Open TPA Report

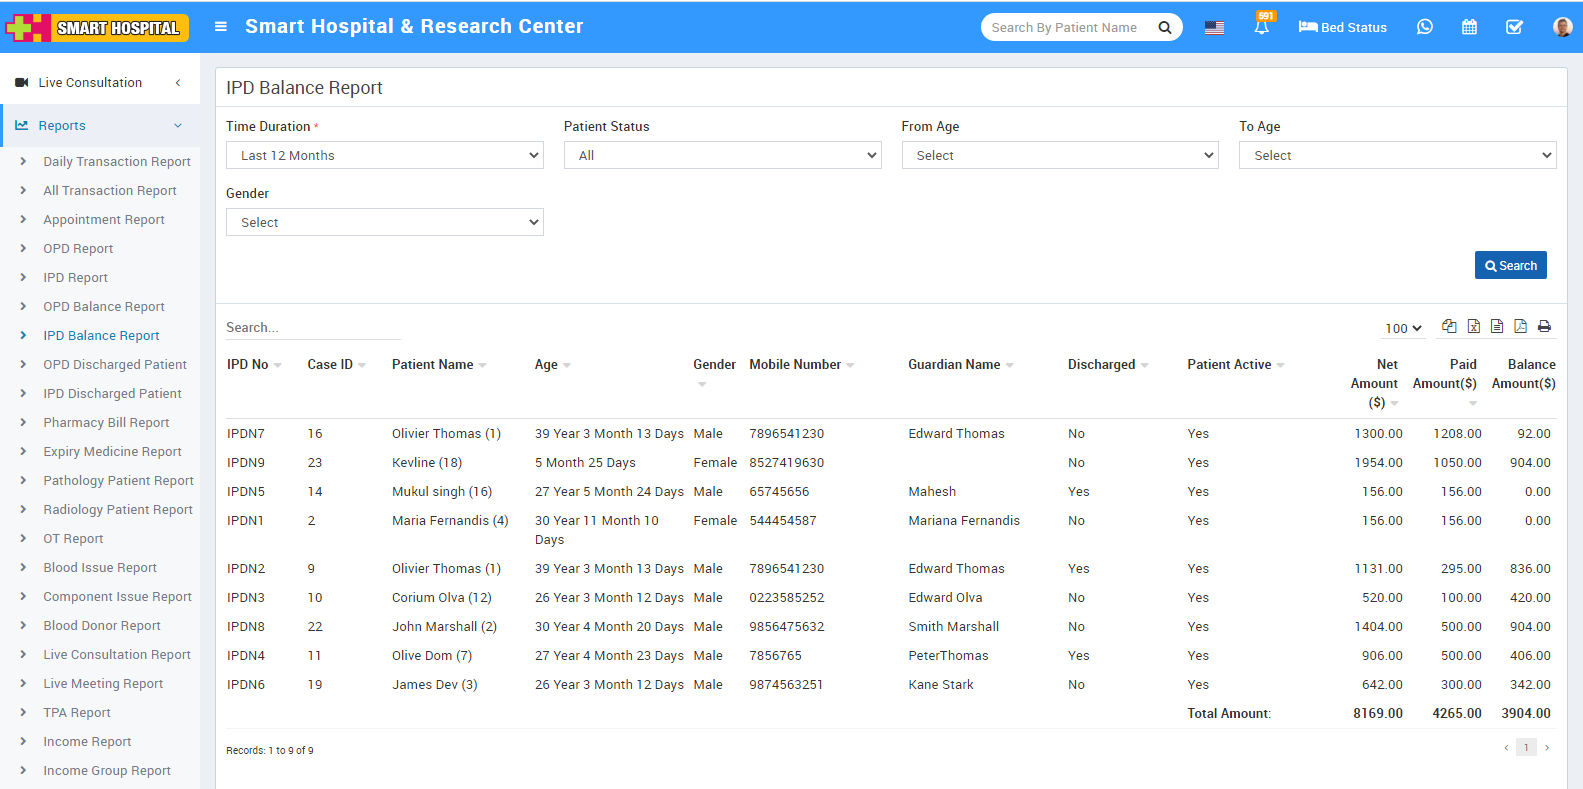77,713
